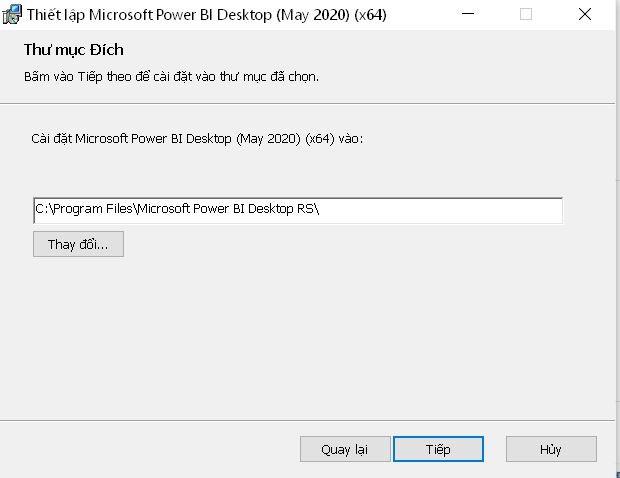The height and width of the screenshot is (478, 620).
Task: Click the window title Thiết lập Microsoft Power BI
Action: coord(206,15)
